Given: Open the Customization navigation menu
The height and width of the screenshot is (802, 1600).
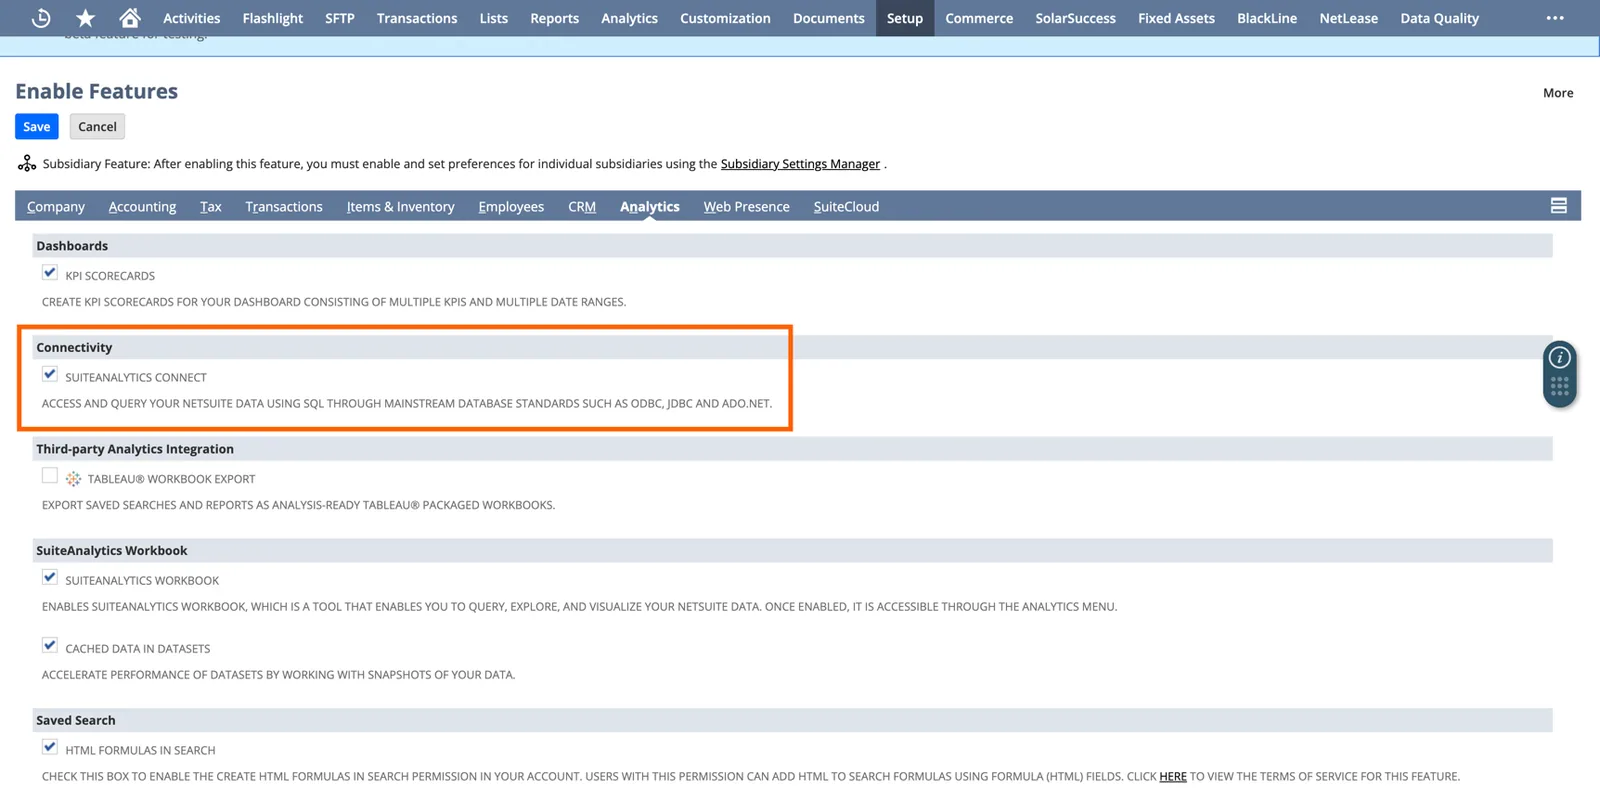Looking at the screenshot, I should pos(725,18).
